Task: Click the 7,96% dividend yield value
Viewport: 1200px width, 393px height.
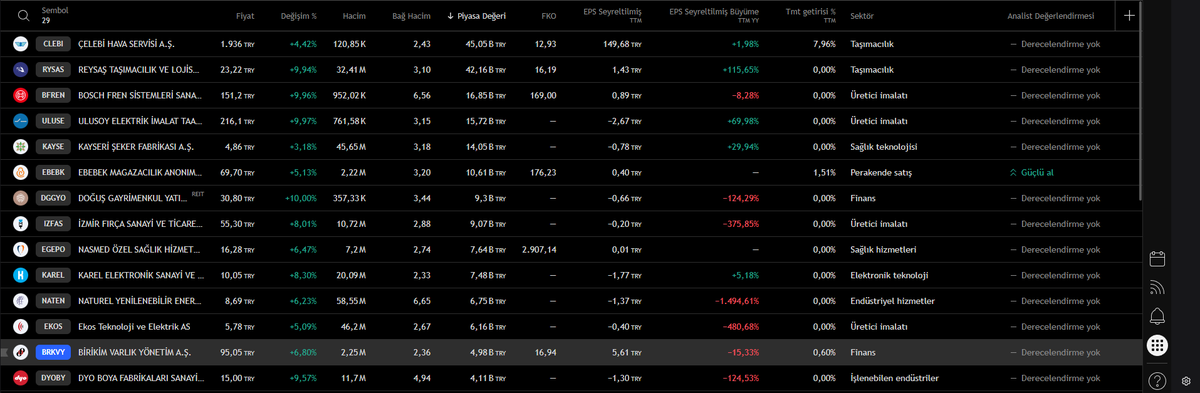Action: click(x=824, y=44)
